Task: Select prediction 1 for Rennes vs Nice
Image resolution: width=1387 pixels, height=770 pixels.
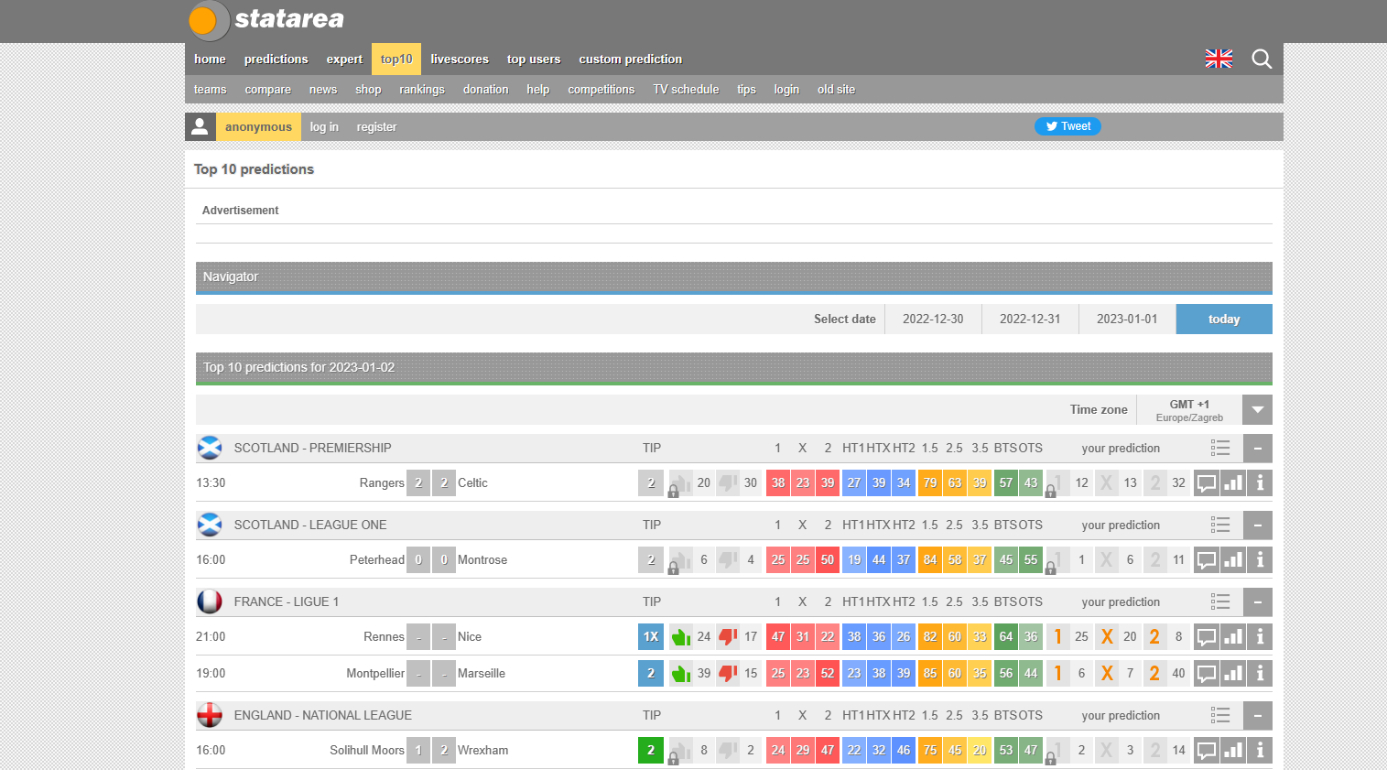Action: [1058, 637]
